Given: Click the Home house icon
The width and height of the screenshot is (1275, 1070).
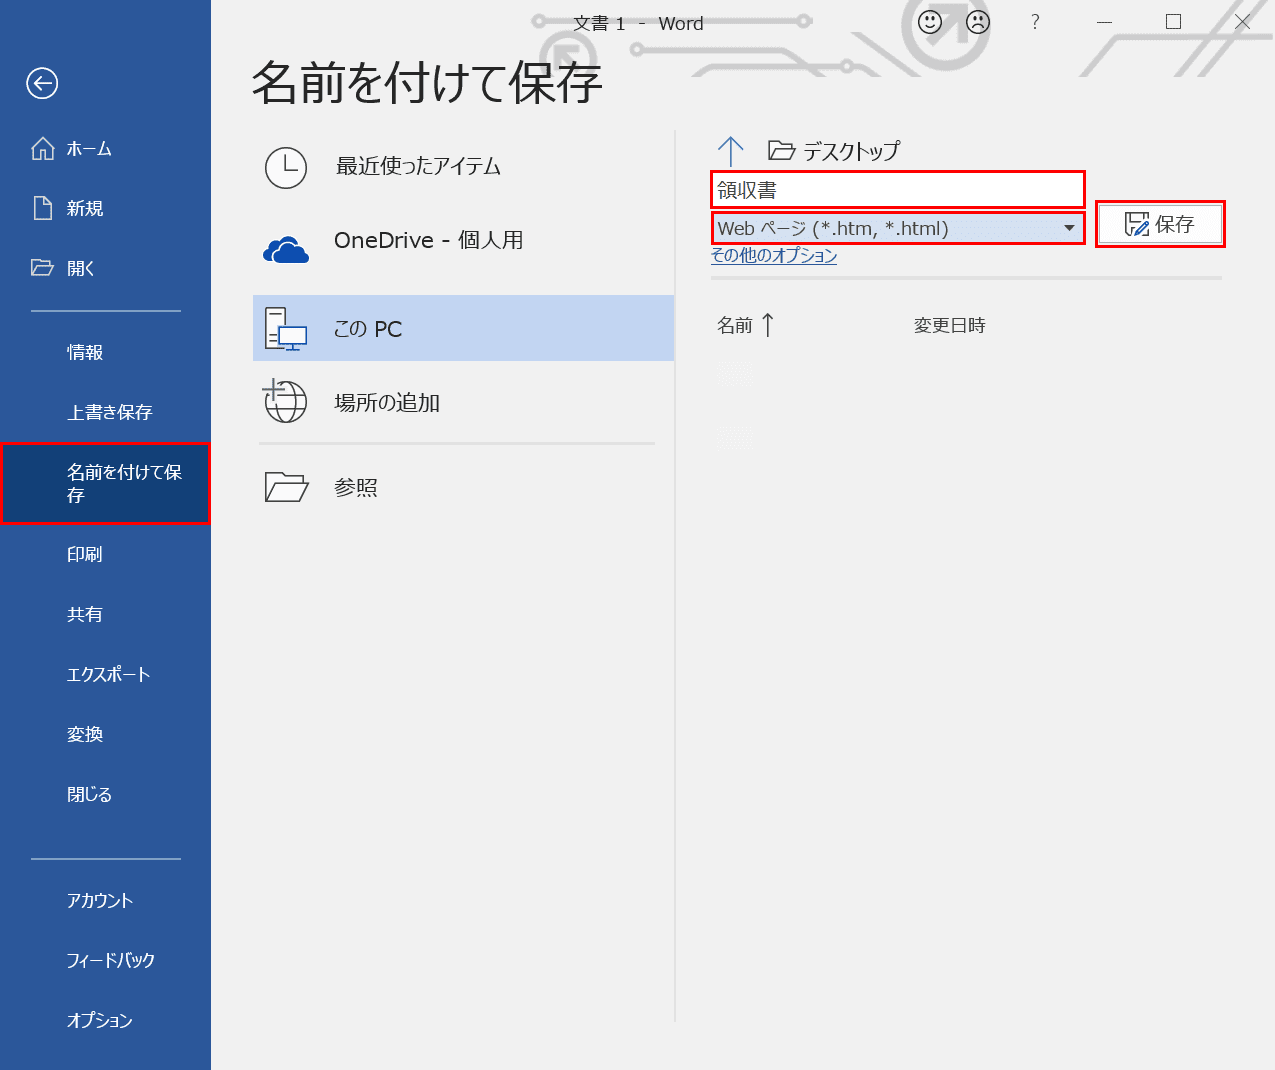Looking at the screenshot, I should point(43,148).
